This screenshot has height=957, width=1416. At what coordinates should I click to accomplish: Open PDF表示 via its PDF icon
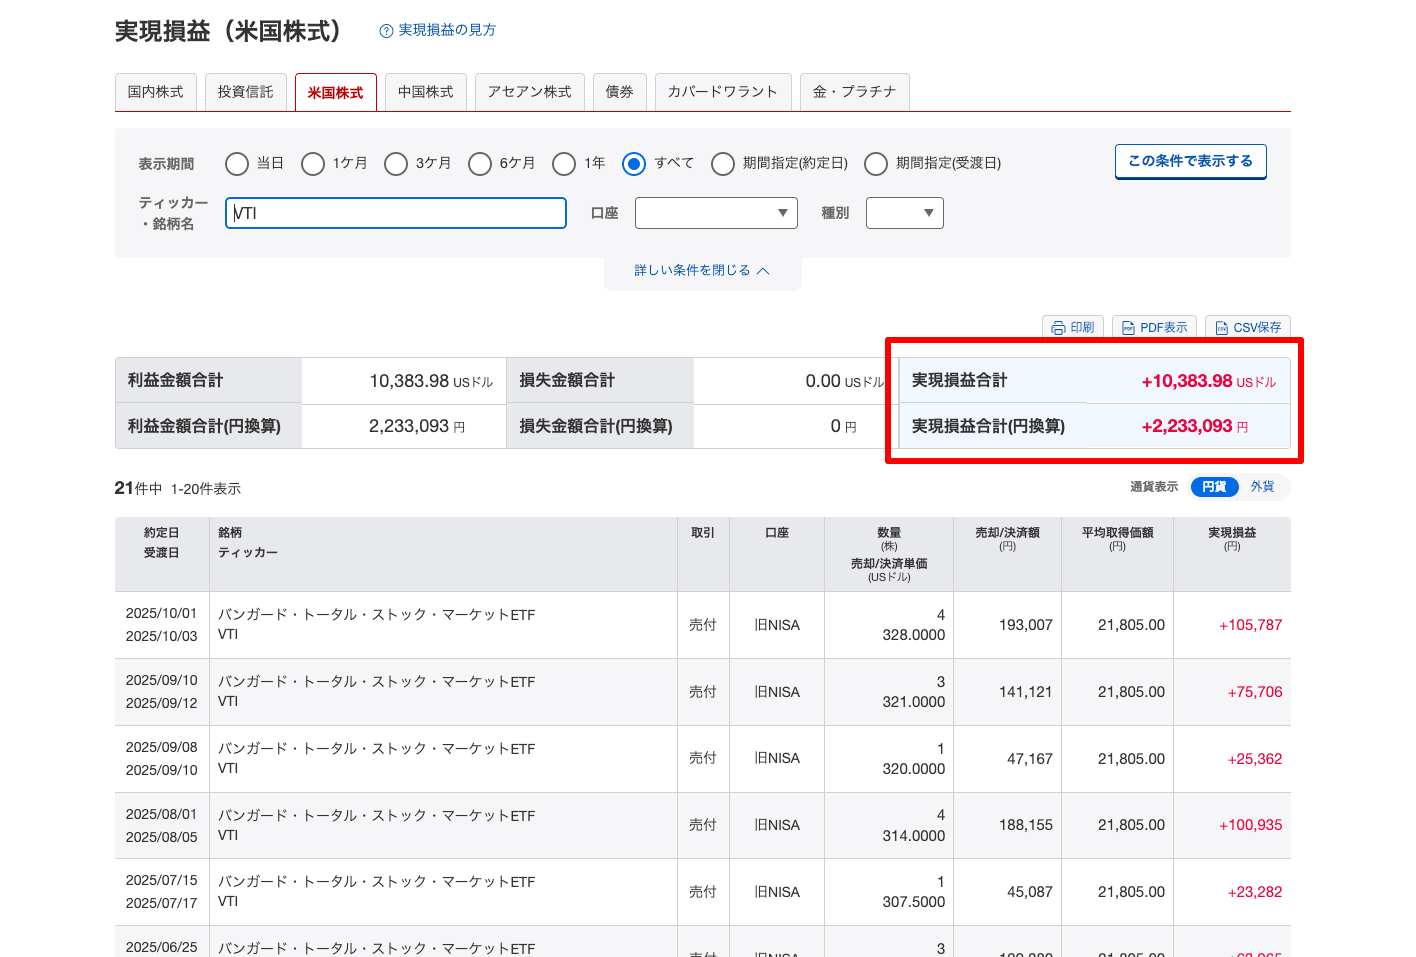(1128, 328)
